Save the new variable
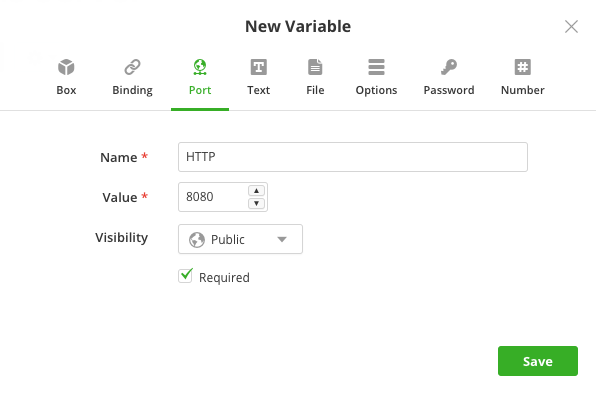Image resolution: width=596 pixels, height=393 pixels. pos(538,361)
